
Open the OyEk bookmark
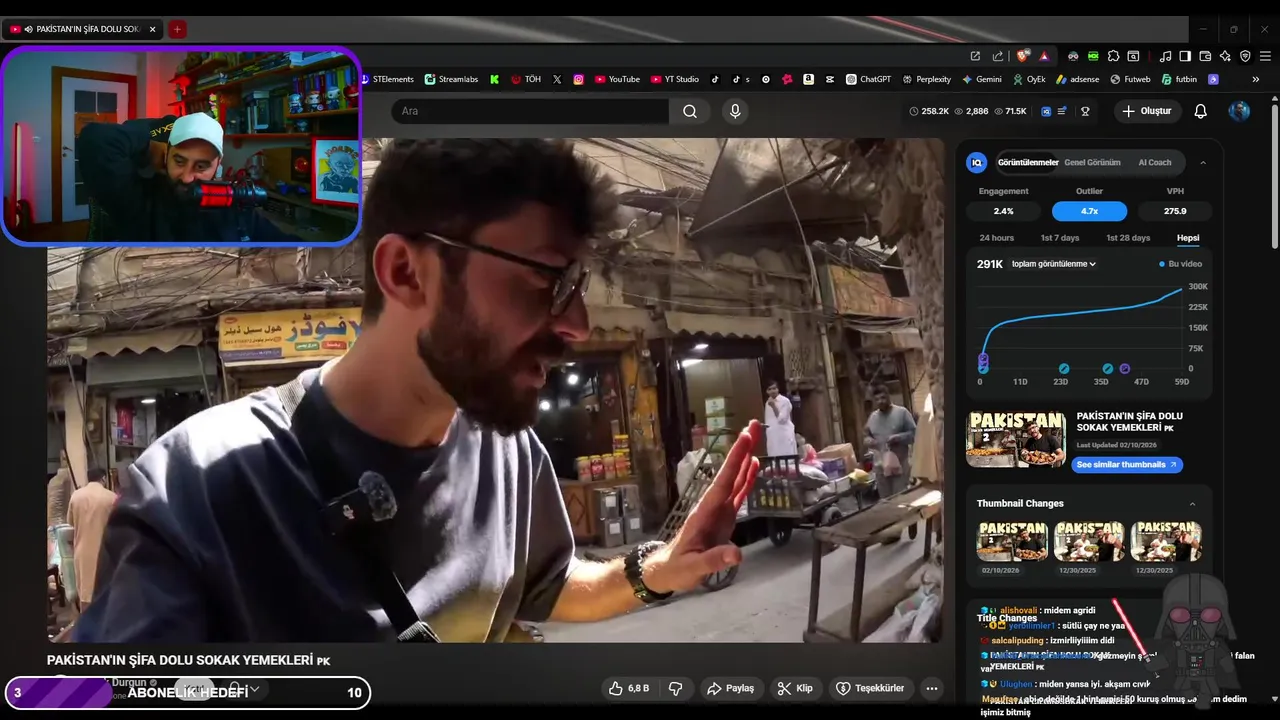pyautogui.click(x=1029, y=79)
